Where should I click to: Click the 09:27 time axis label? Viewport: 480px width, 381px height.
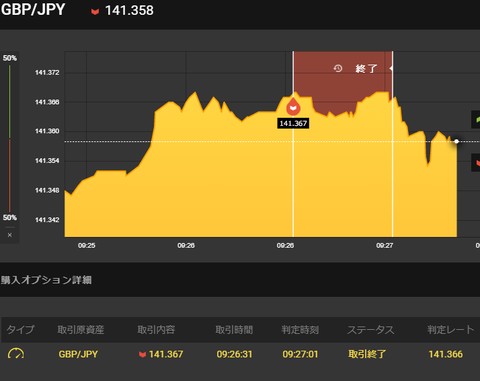coord(385,246)
